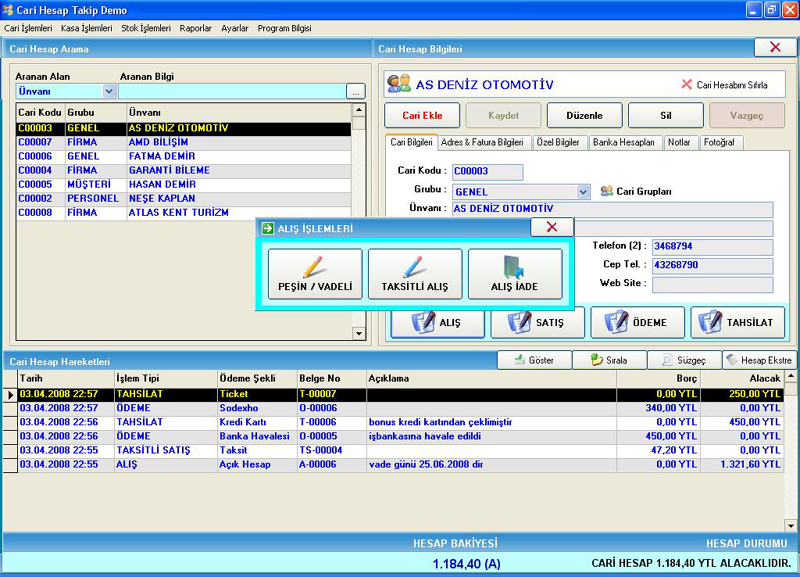
Task: Select ALIŞ İADE purchase return
Action: point(515,274)
